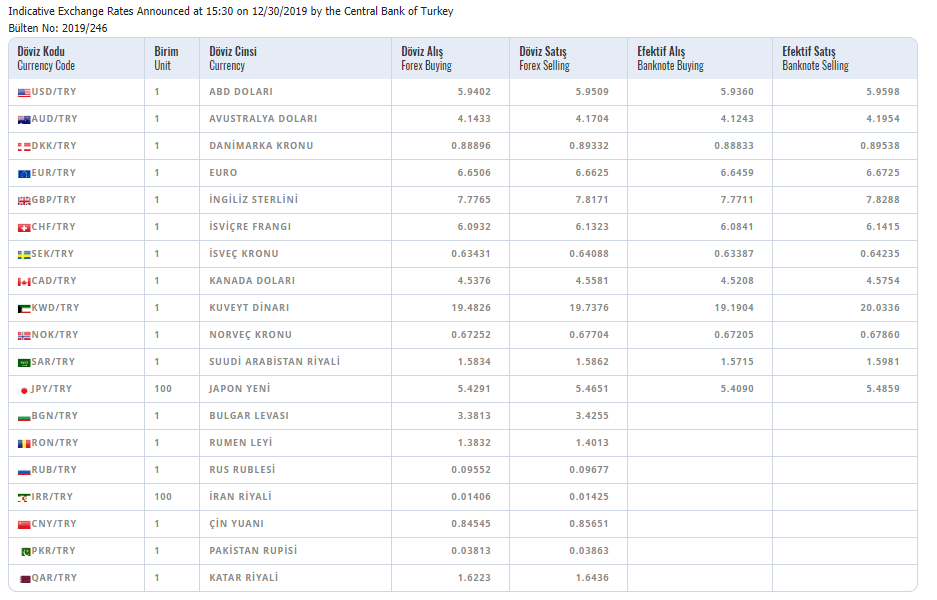Click the Canadian flag icon beside CAD/TRY

pyautogui.click(x=24, y=281)
